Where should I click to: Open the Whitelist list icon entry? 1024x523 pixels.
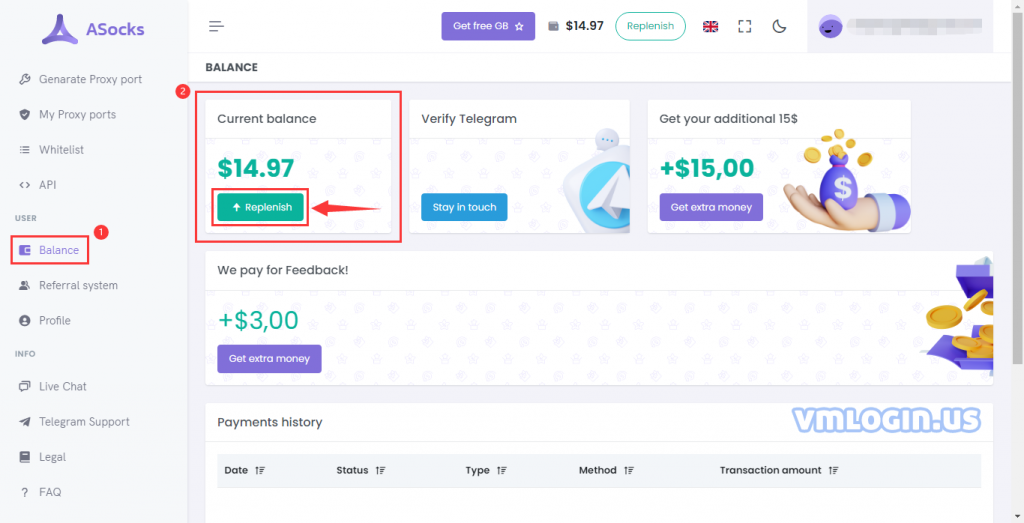(61, 150)
